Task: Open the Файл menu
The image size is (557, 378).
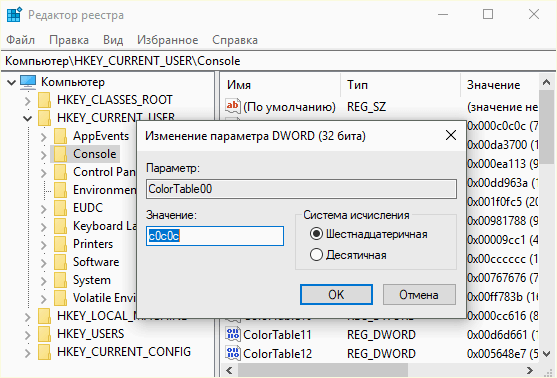Action: tap(21, 40)
